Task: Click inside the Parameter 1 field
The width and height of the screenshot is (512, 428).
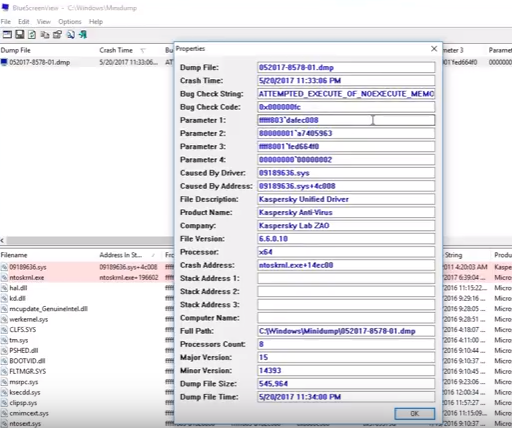Action: [346, 120]
